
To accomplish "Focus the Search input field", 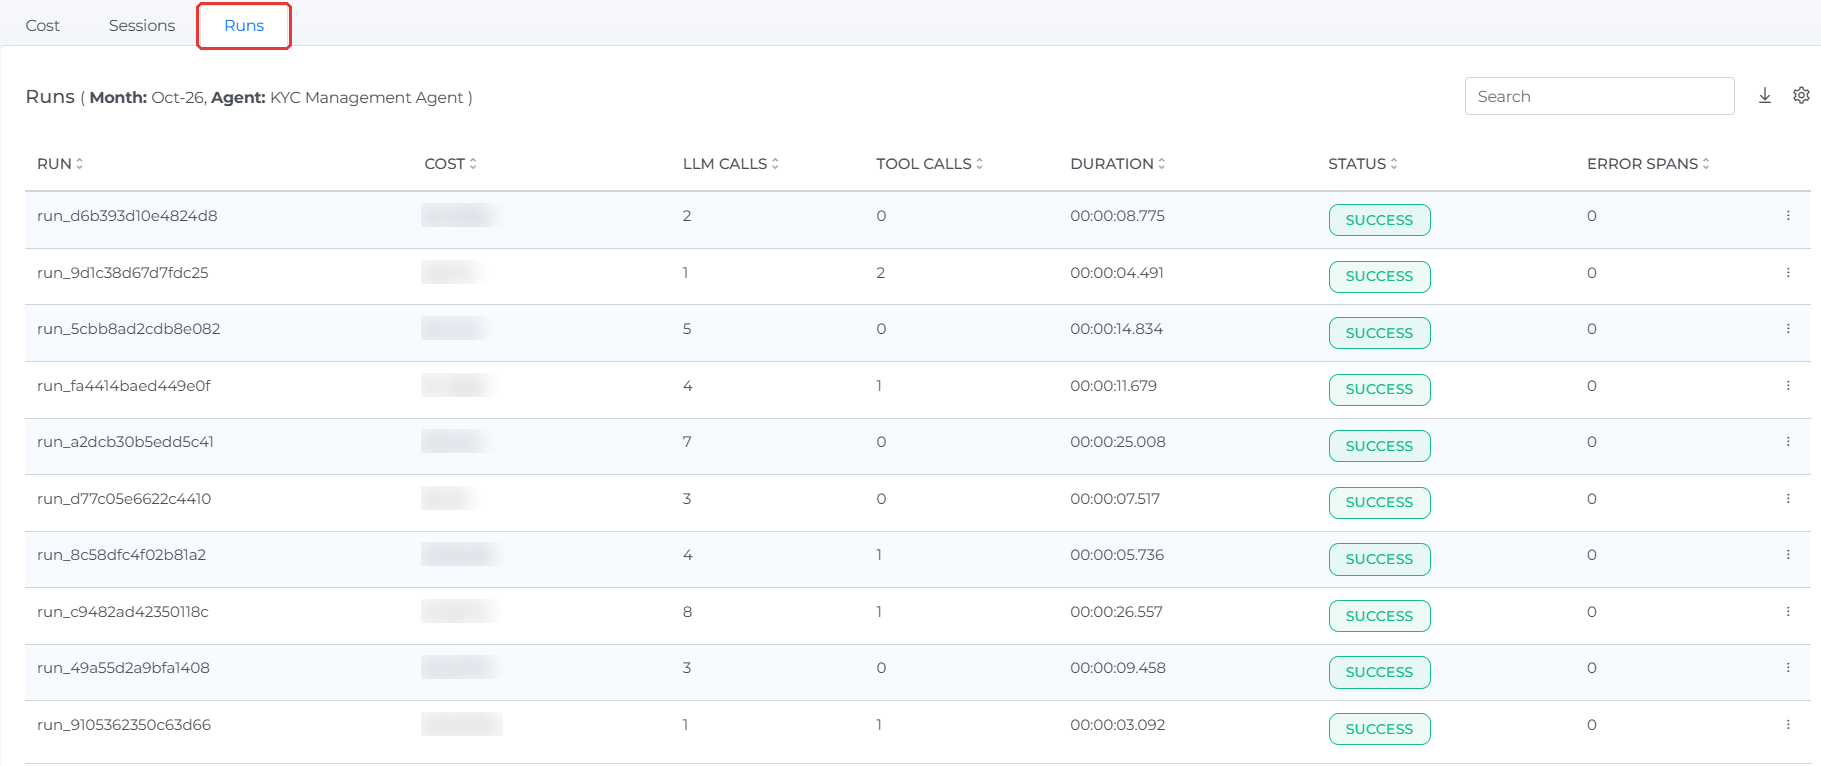I will [x=1599, y=96].
